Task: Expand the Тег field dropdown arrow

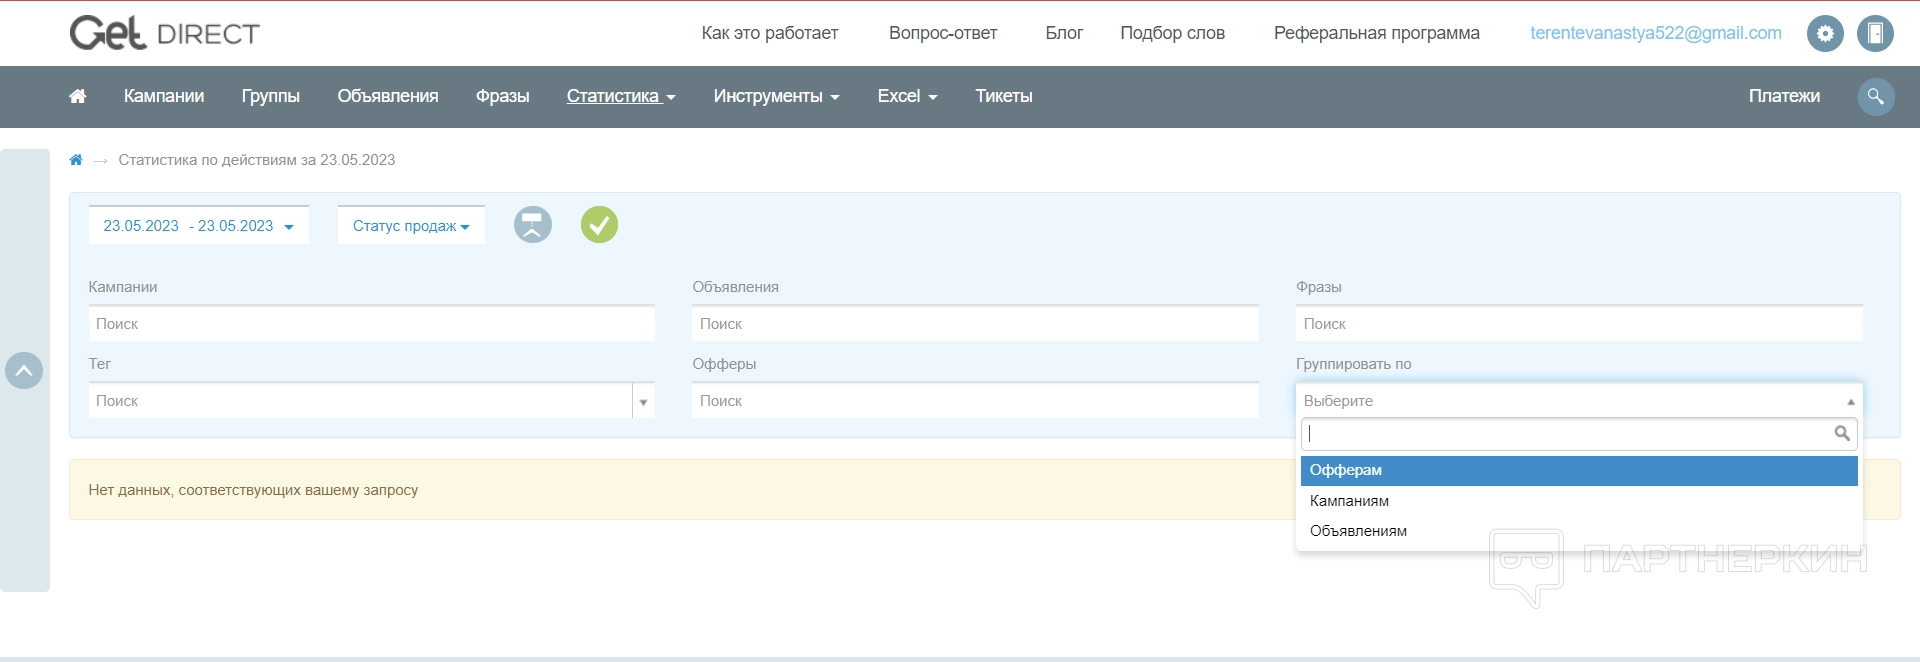Action: [643, 401]
